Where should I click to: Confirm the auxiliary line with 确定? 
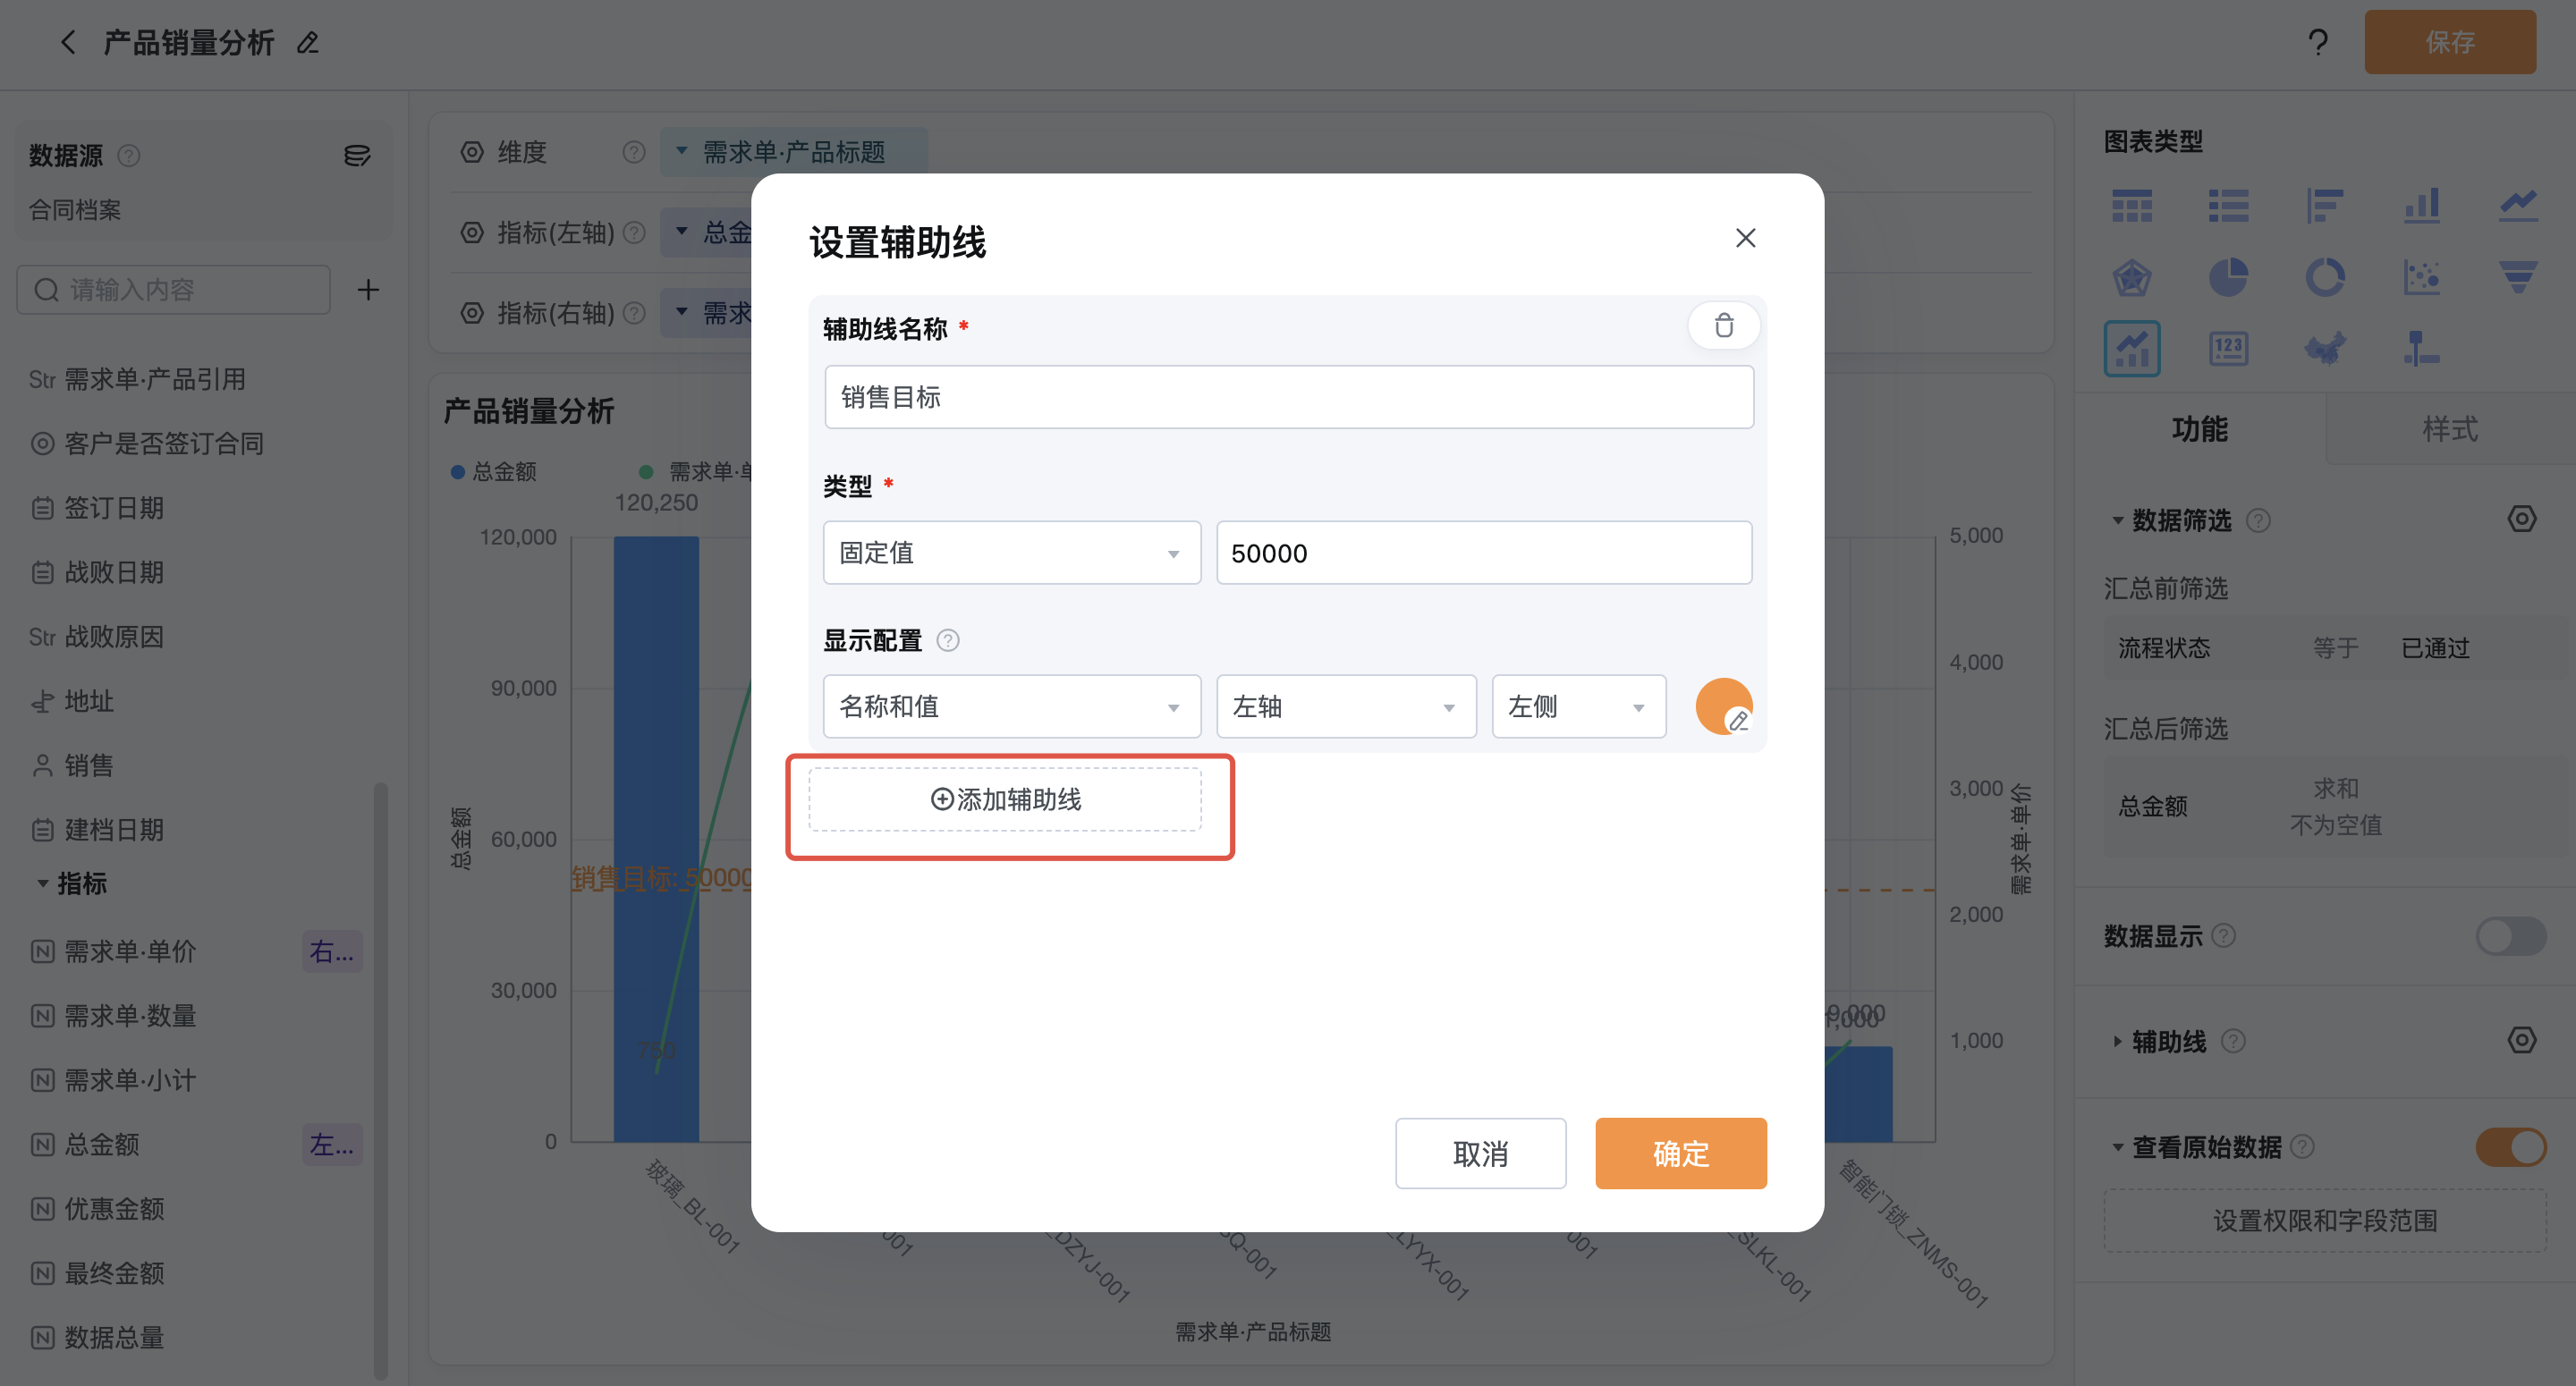click(1680, 1153)
